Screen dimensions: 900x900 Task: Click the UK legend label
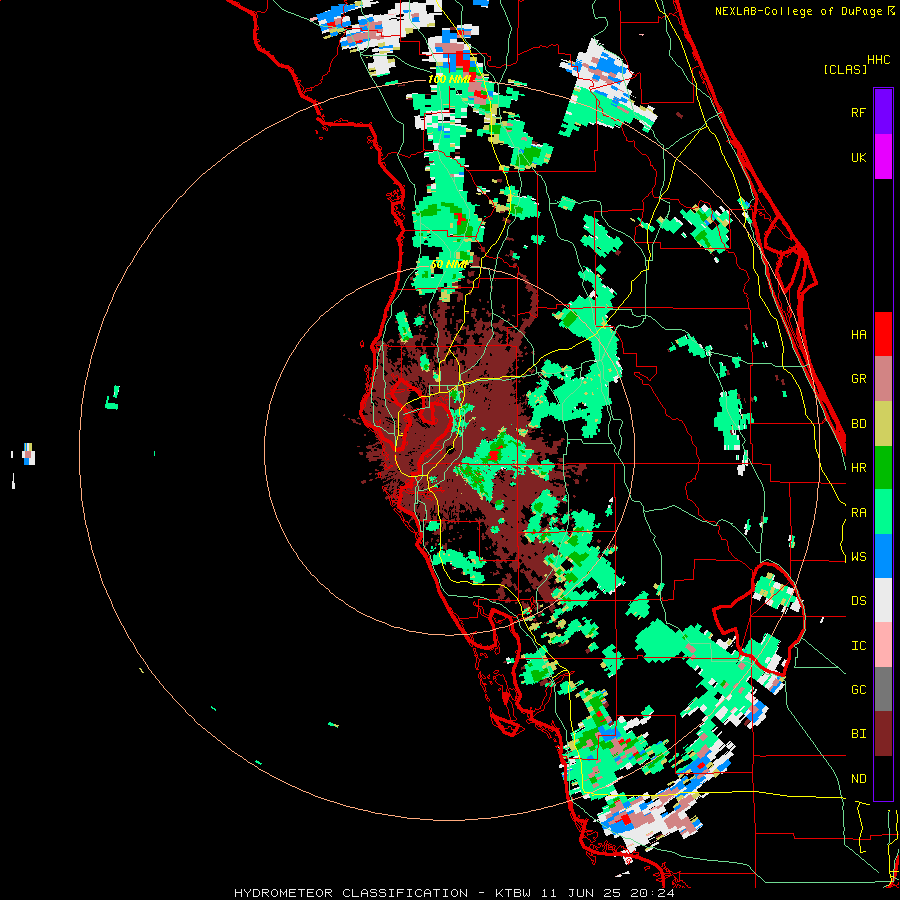tap(858, 158)
